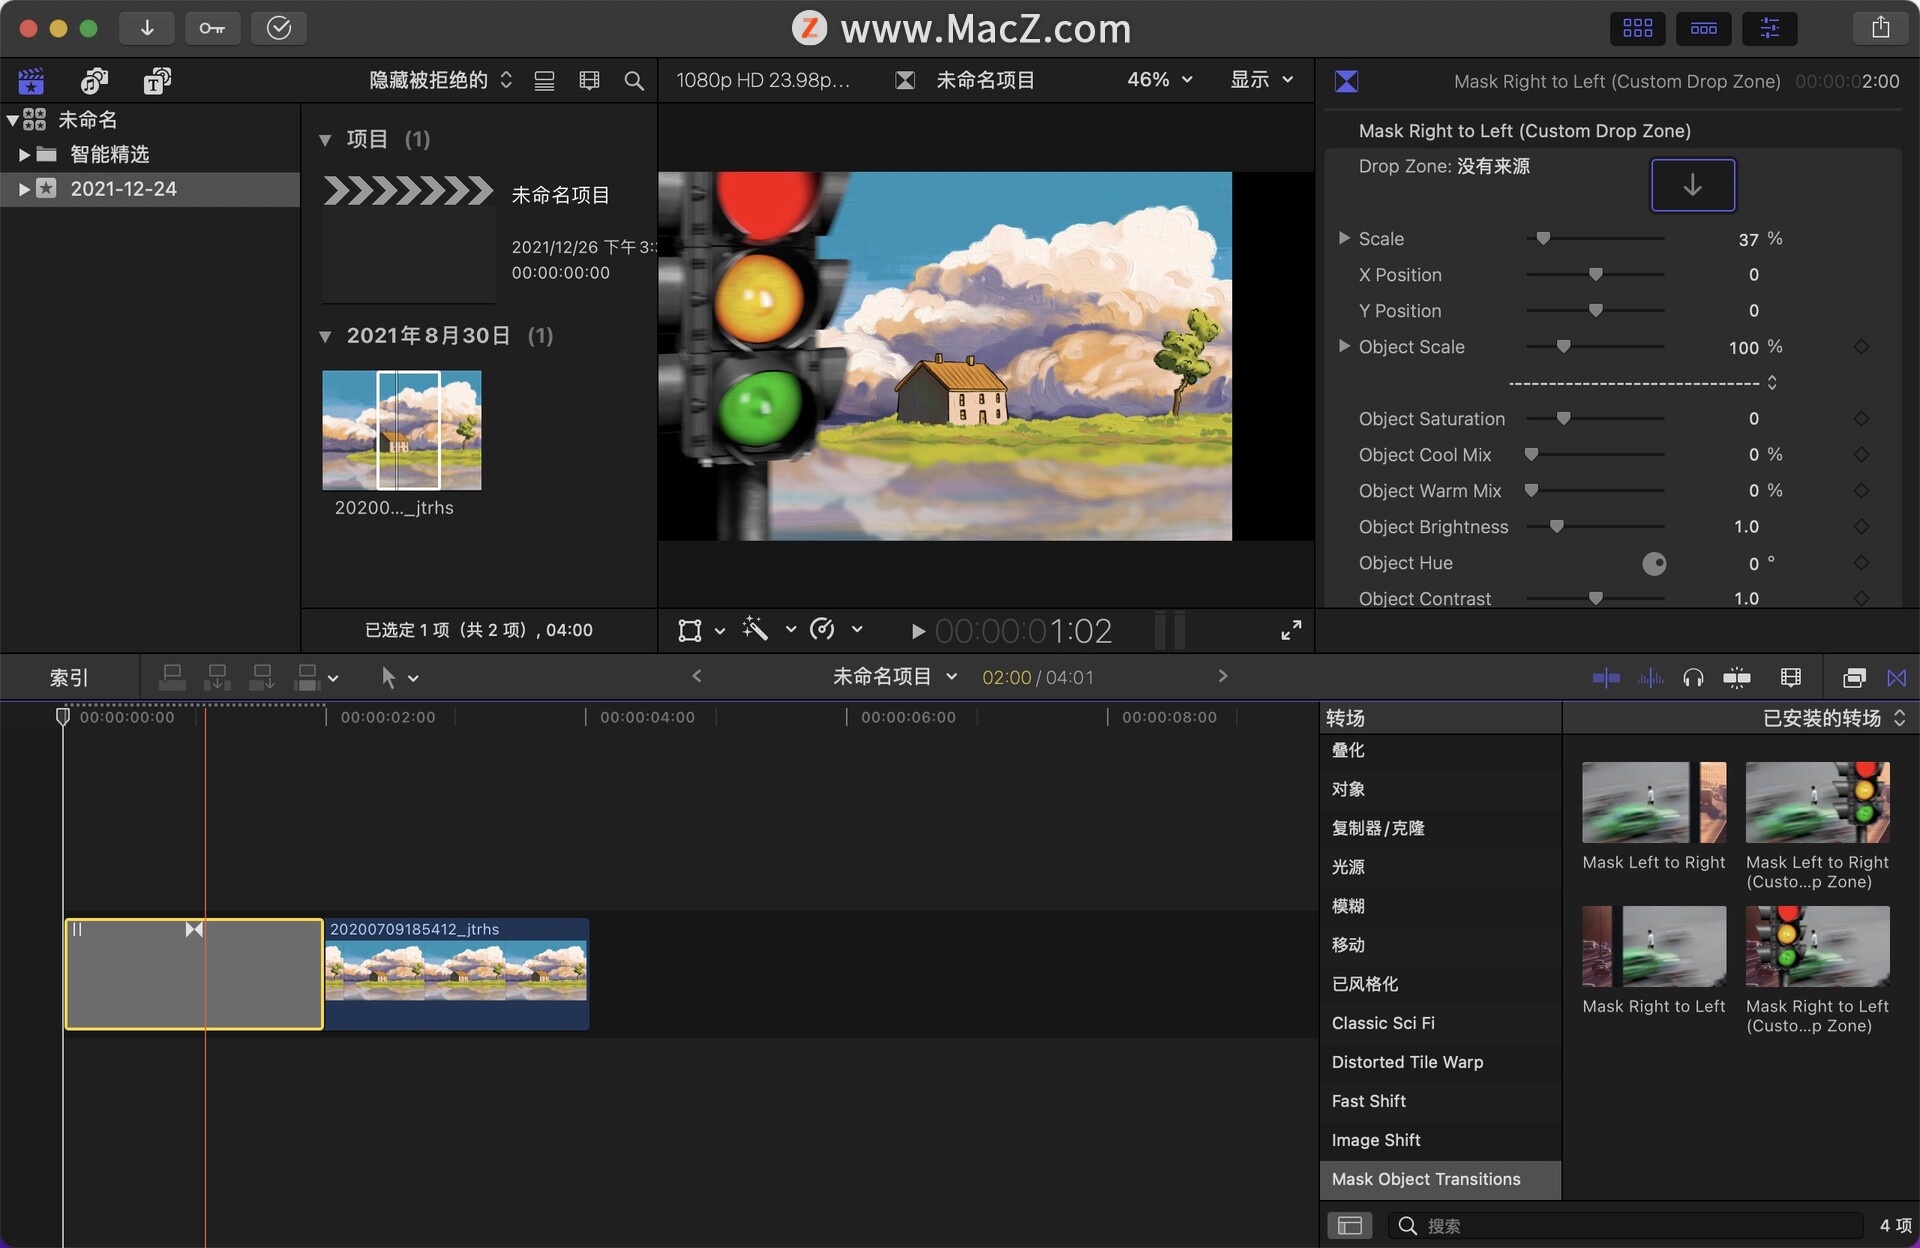Click the Drop Zone source well button
Screen dimensions: 1920x1248
(x=1692, y=185)
